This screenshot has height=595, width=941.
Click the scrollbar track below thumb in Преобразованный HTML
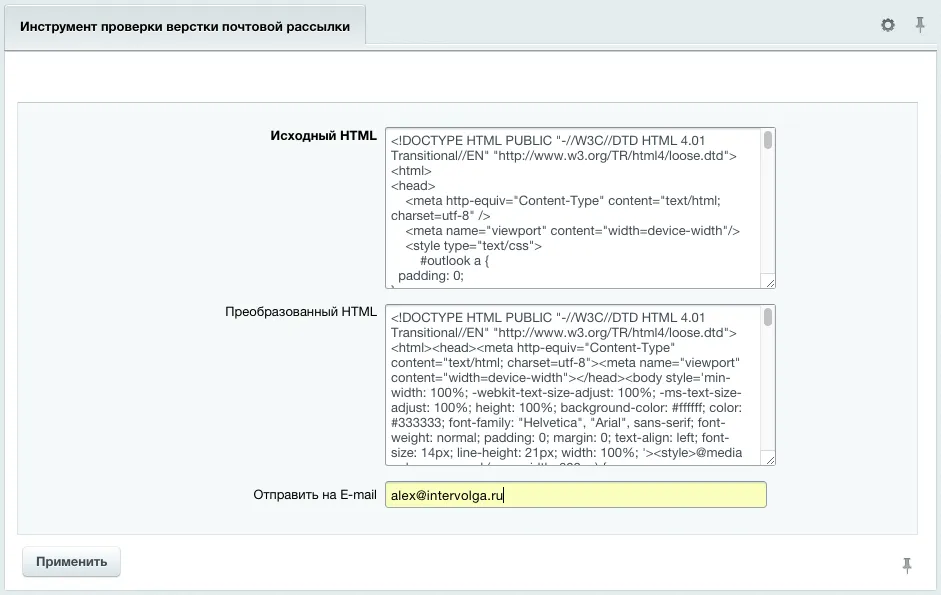pyautogui.click(x=768, y=400)
